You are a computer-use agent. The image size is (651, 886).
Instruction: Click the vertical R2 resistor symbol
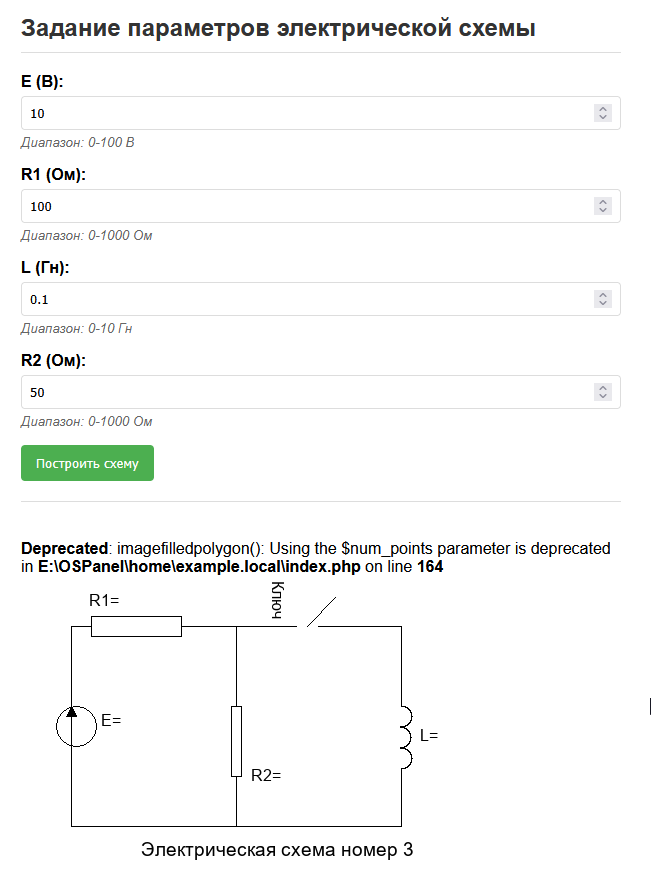[237, 741]
